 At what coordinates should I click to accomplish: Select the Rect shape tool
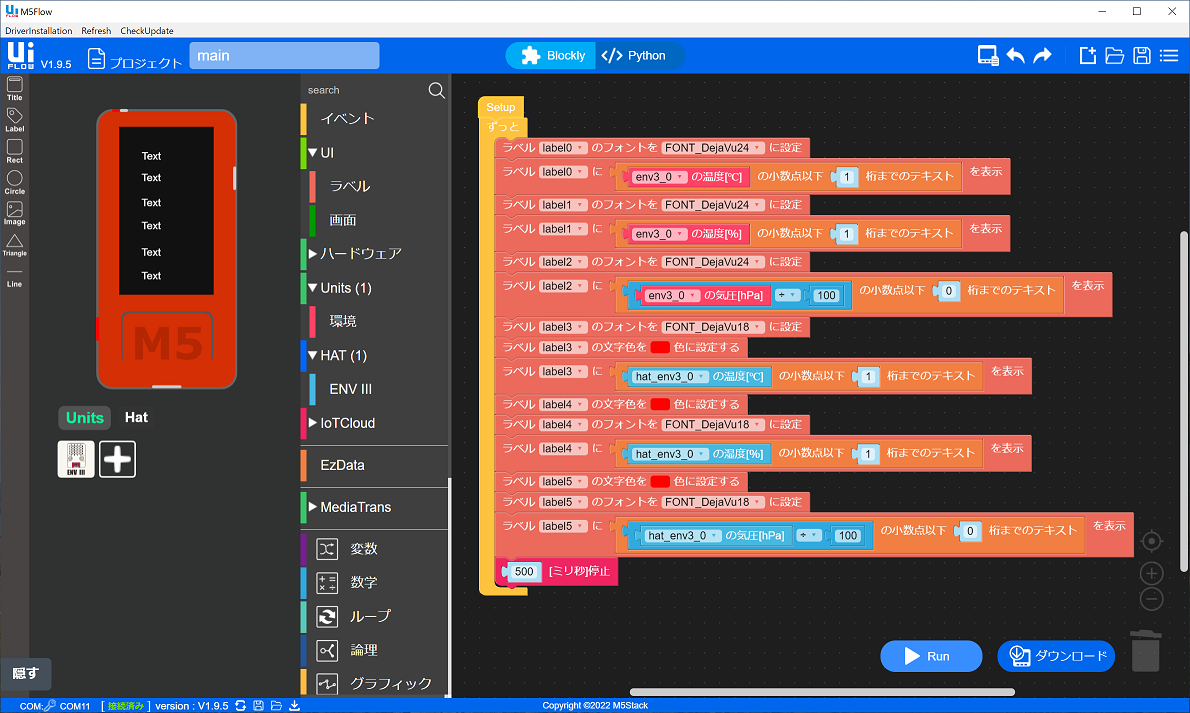click(x=14, y=151)
